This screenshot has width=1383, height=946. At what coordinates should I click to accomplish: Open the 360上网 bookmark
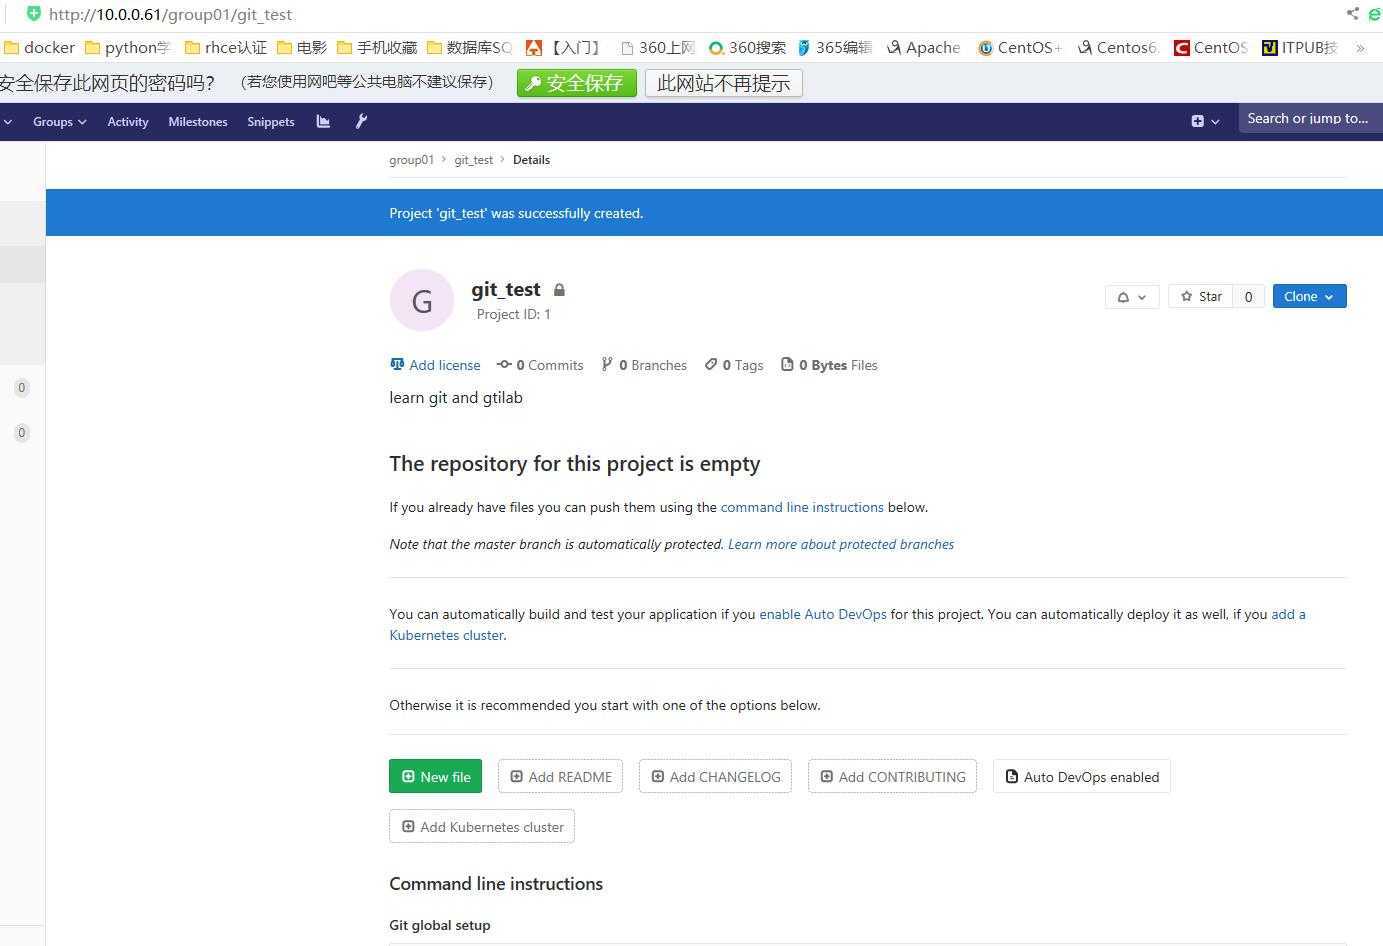point(657,47)
